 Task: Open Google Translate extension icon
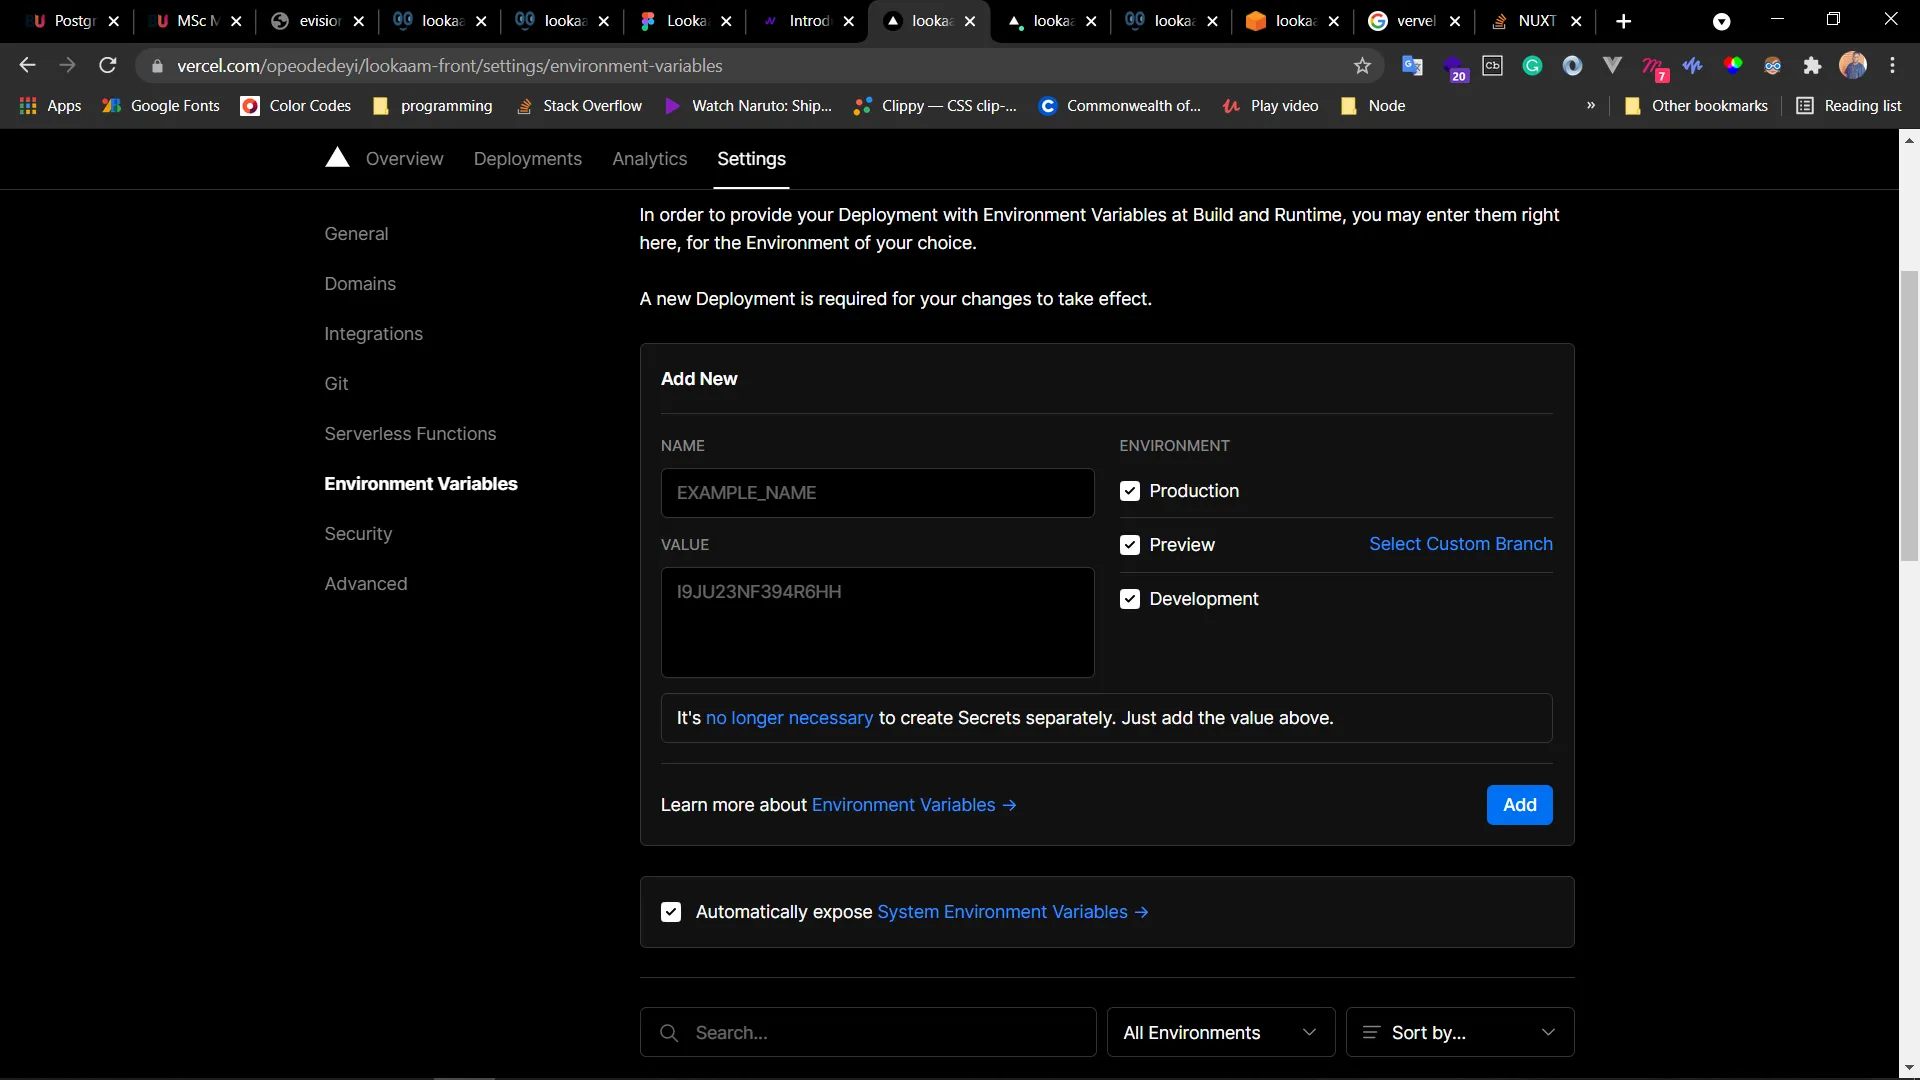click(1412, 66)
